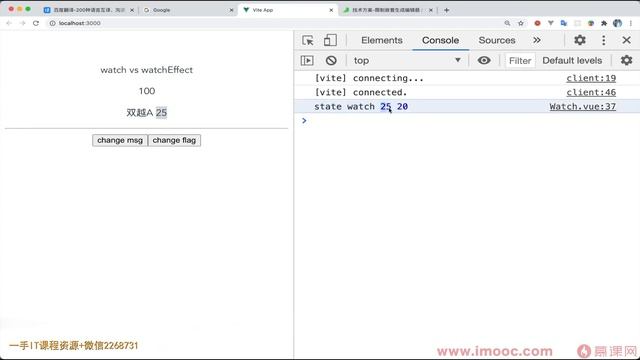Reload the page in browser toolbar

point(36,23)
